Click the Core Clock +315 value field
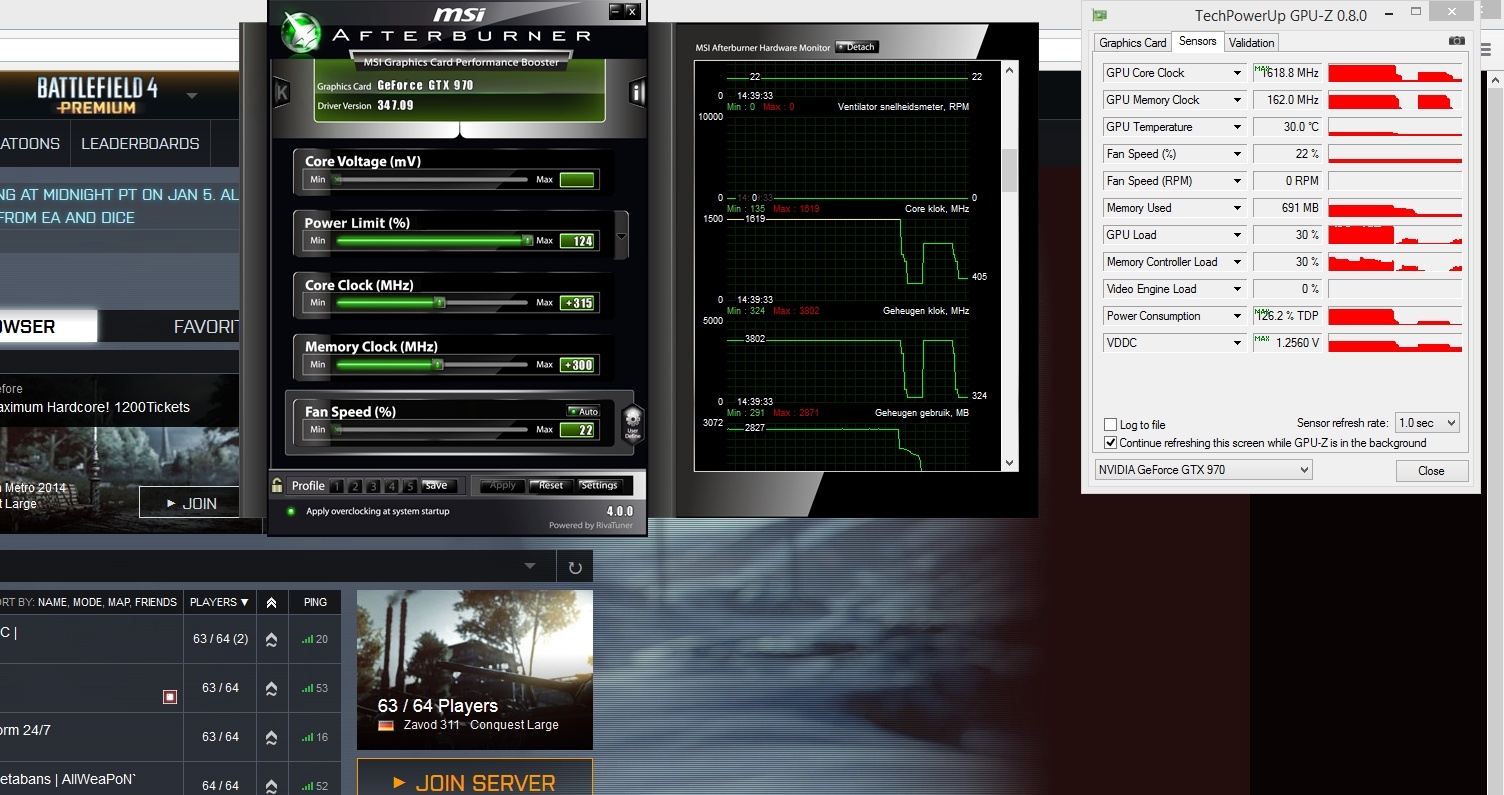Image resolution: width=1504 pixels, height=795 pixels. click(x=578, y=303)
